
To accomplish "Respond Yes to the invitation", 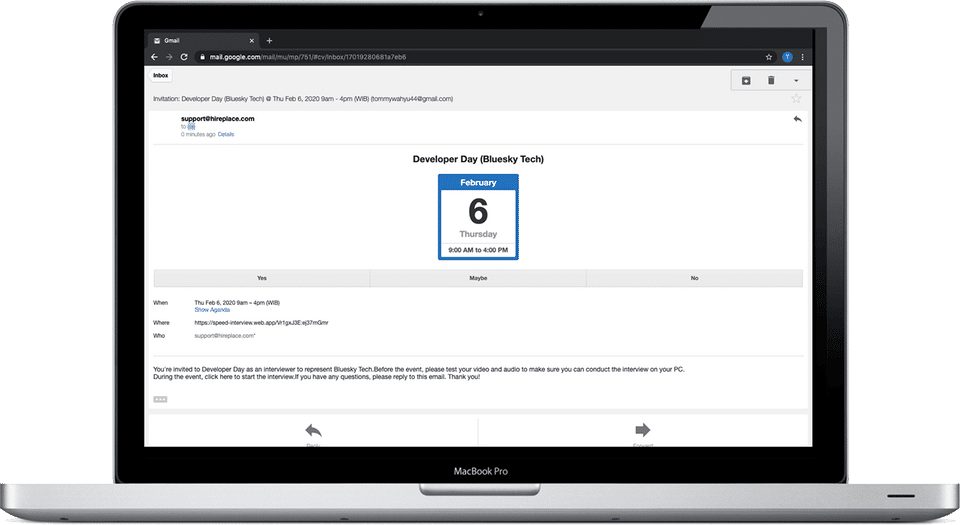I will pos(261,278).
